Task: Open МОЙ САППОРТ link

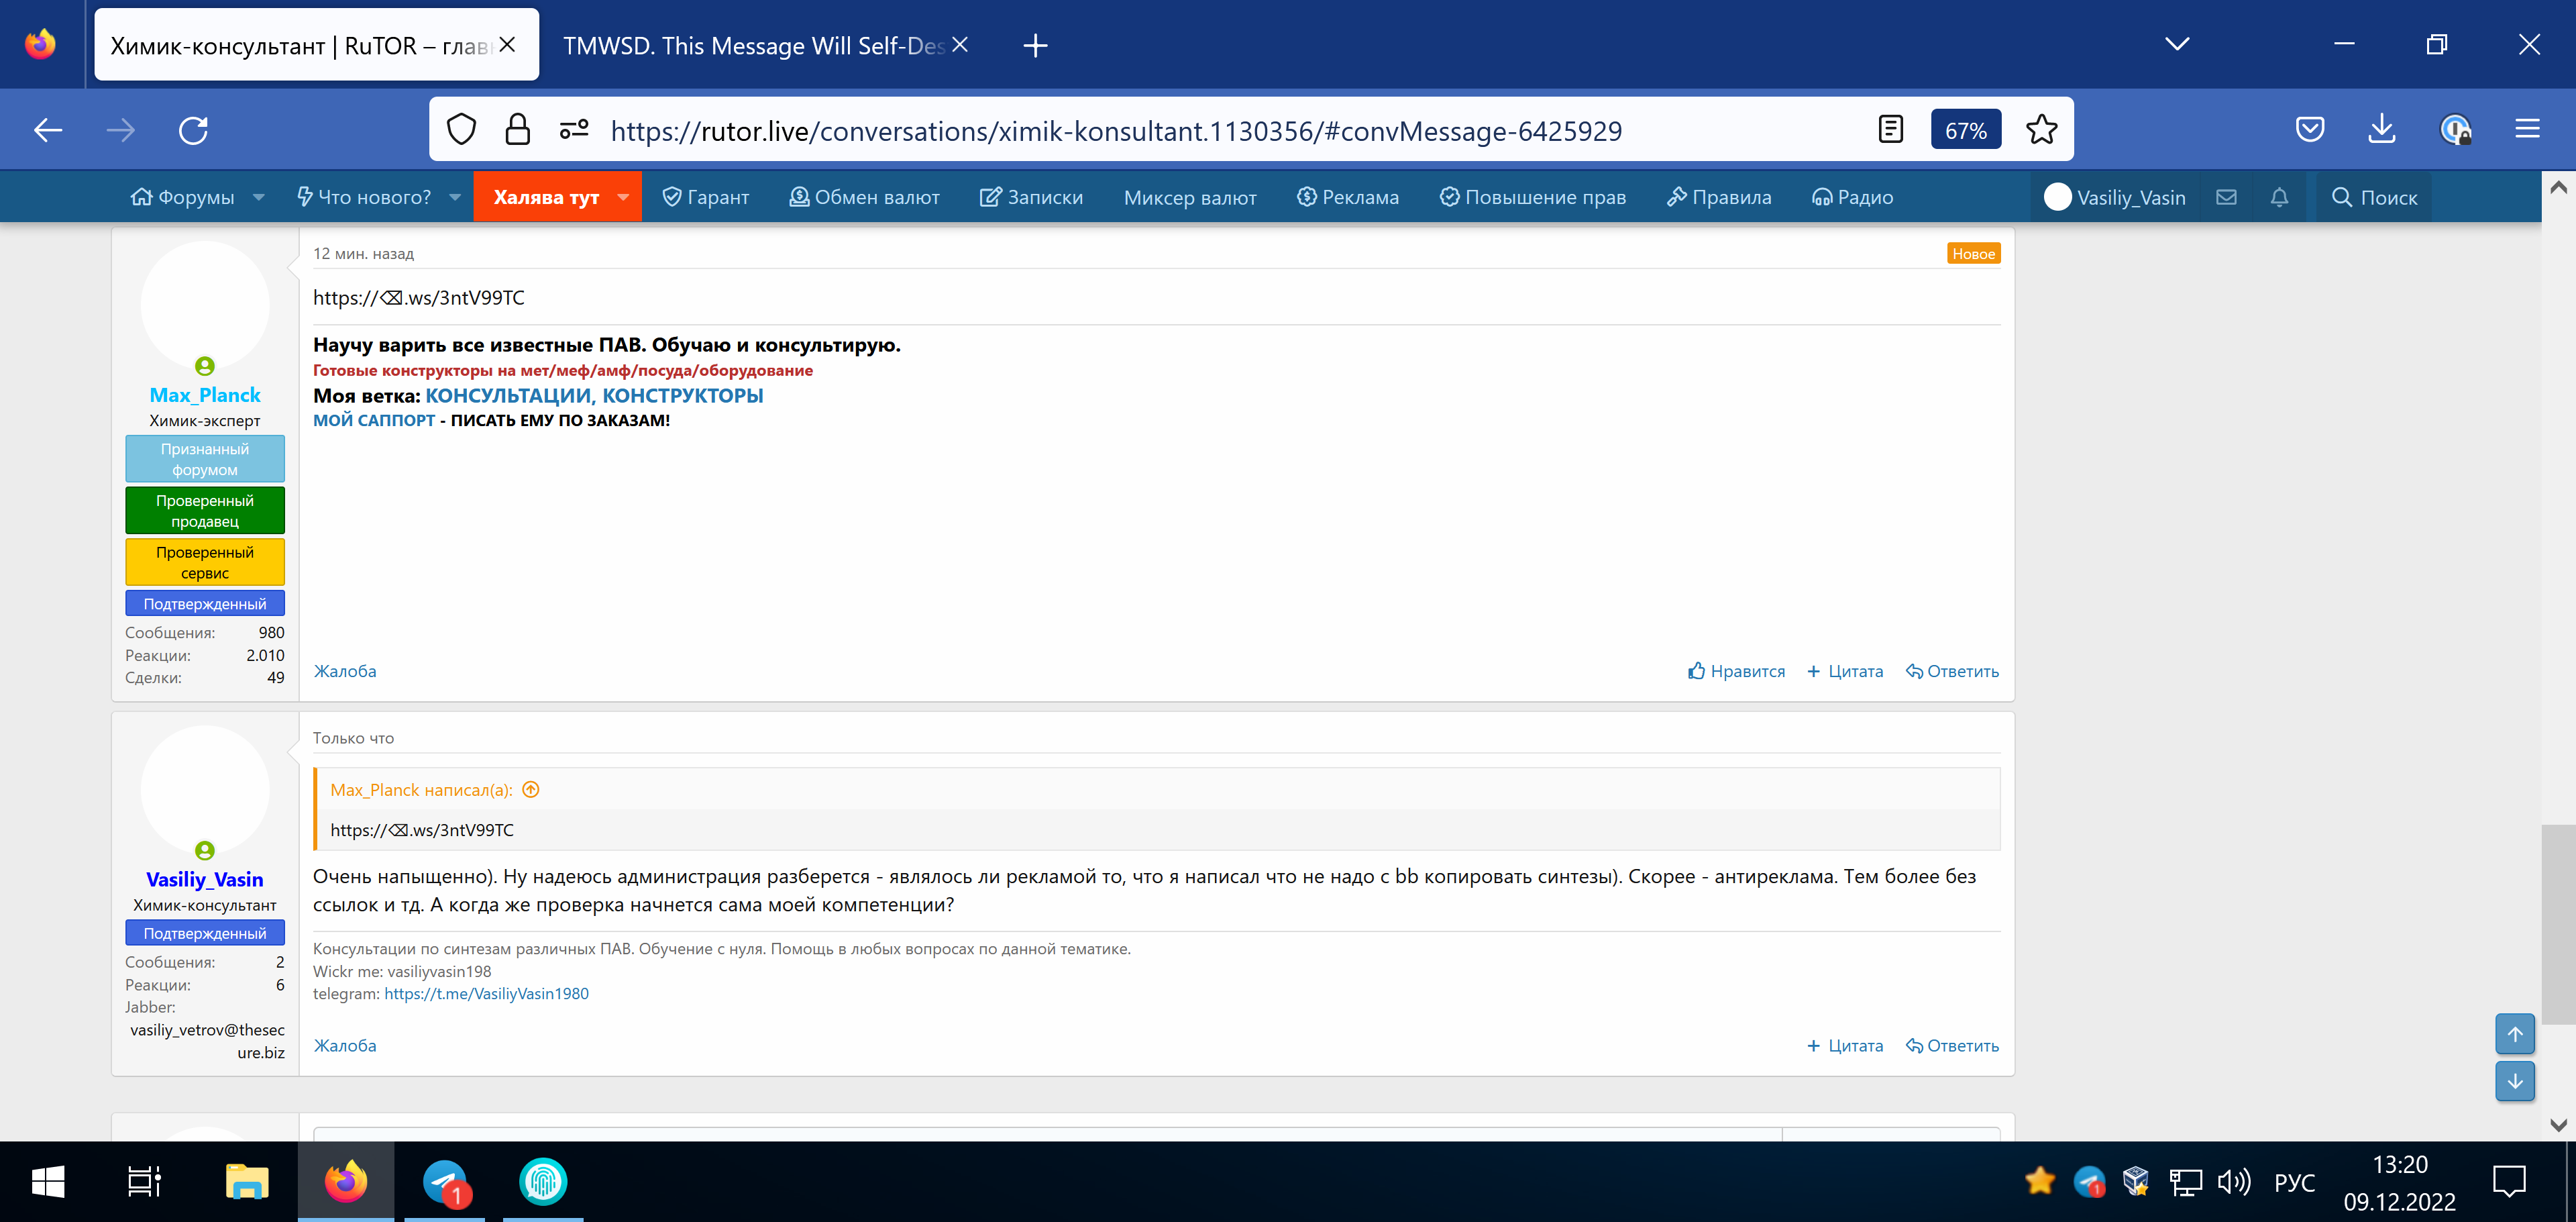Action: tap(374, 420)
